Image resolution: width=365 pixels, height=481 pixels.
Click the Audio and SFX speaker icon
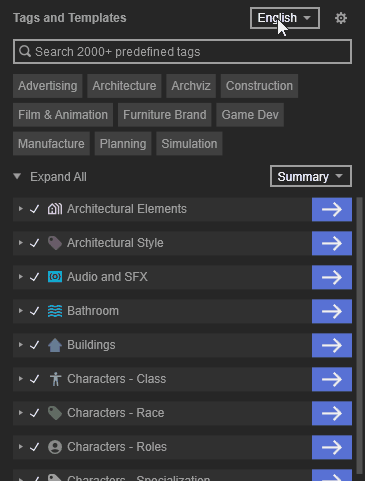55,277
